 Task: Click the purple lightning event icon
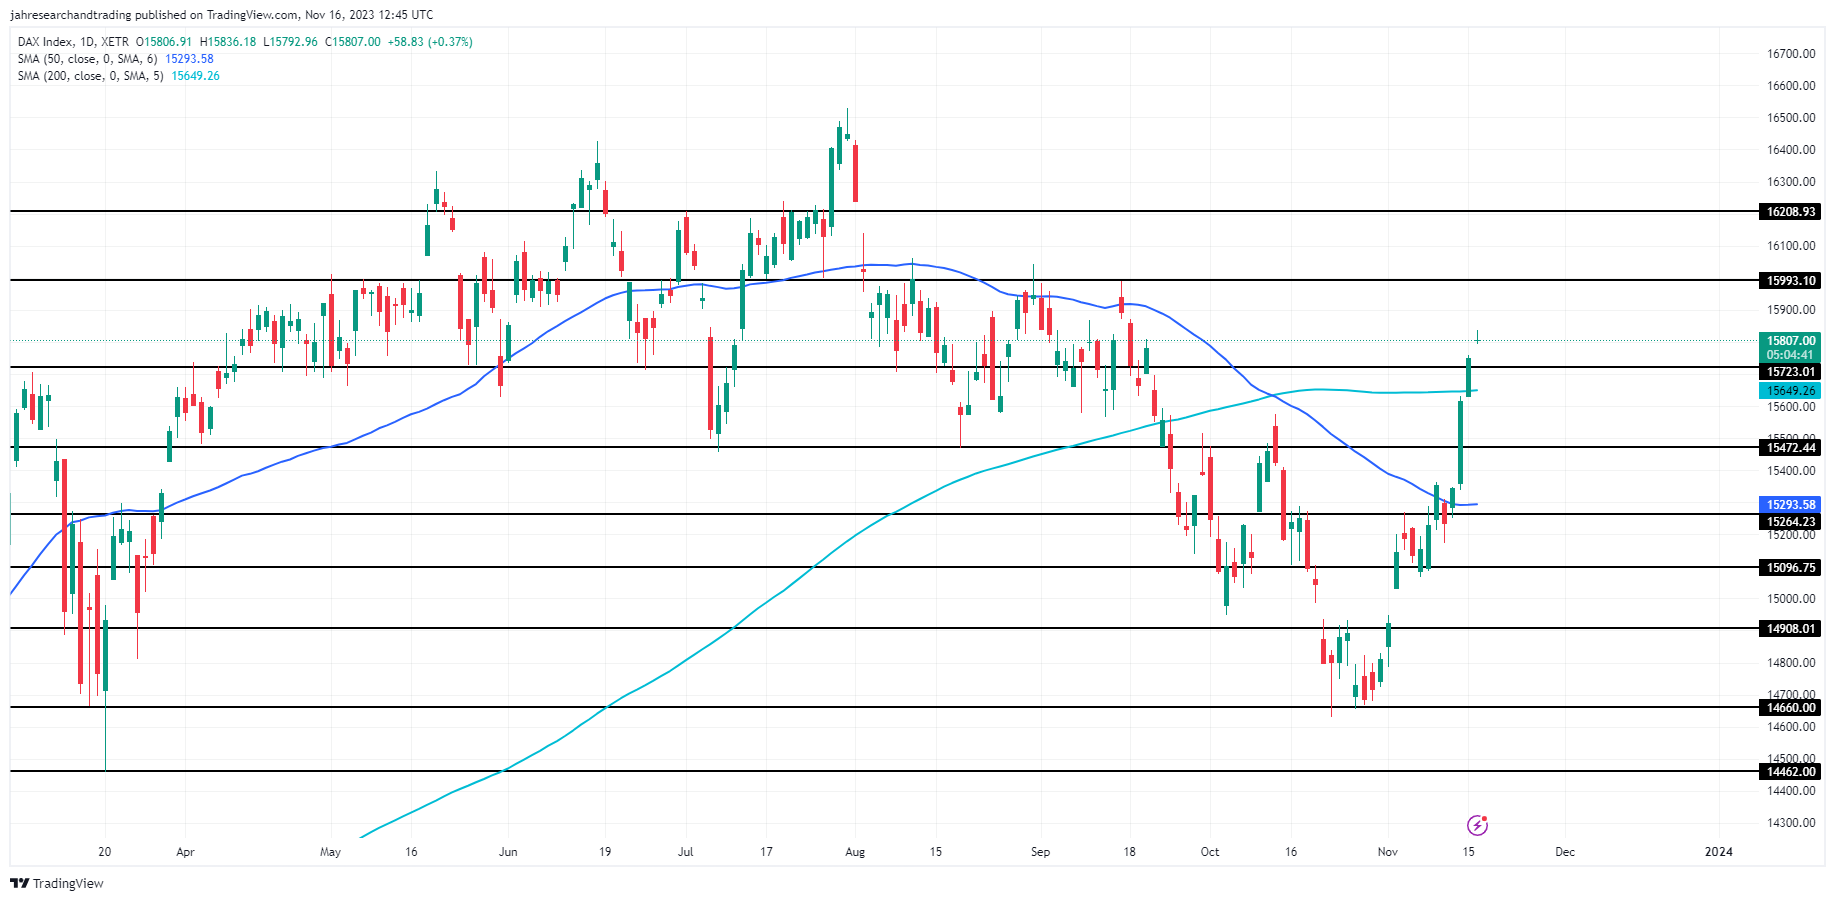pos(1477,825)
